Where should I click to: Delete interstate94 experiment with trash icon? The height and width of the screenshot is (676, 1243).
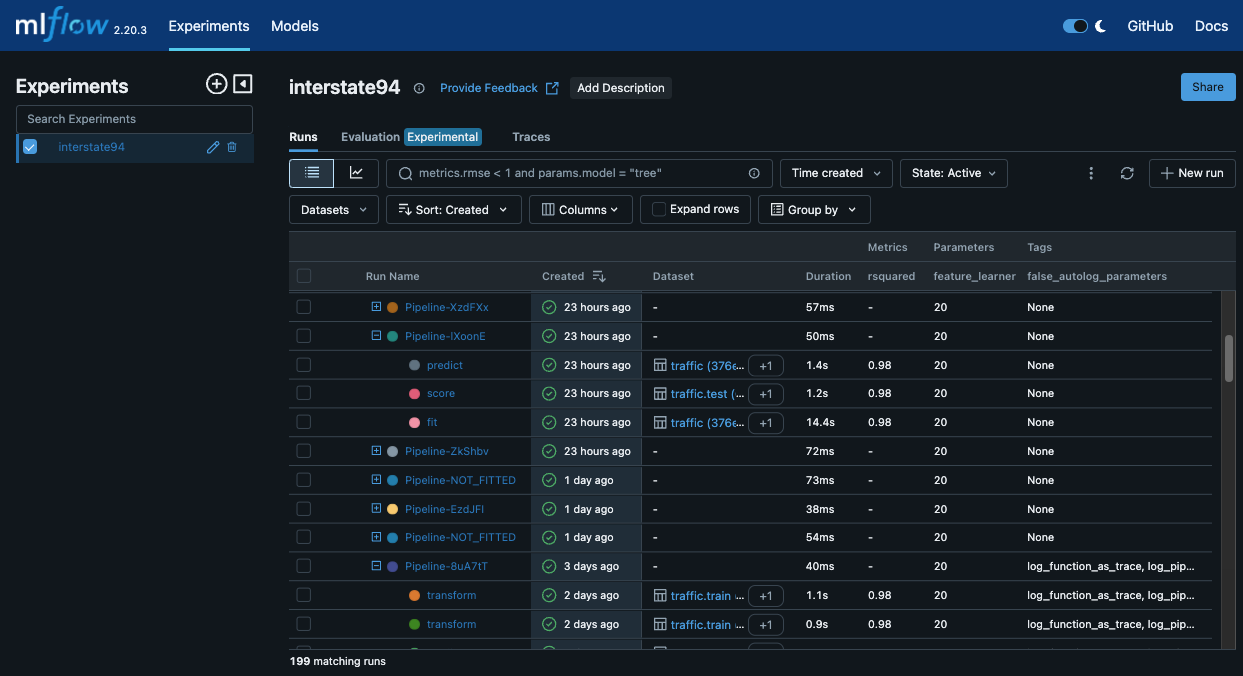[x=232, y=147]
